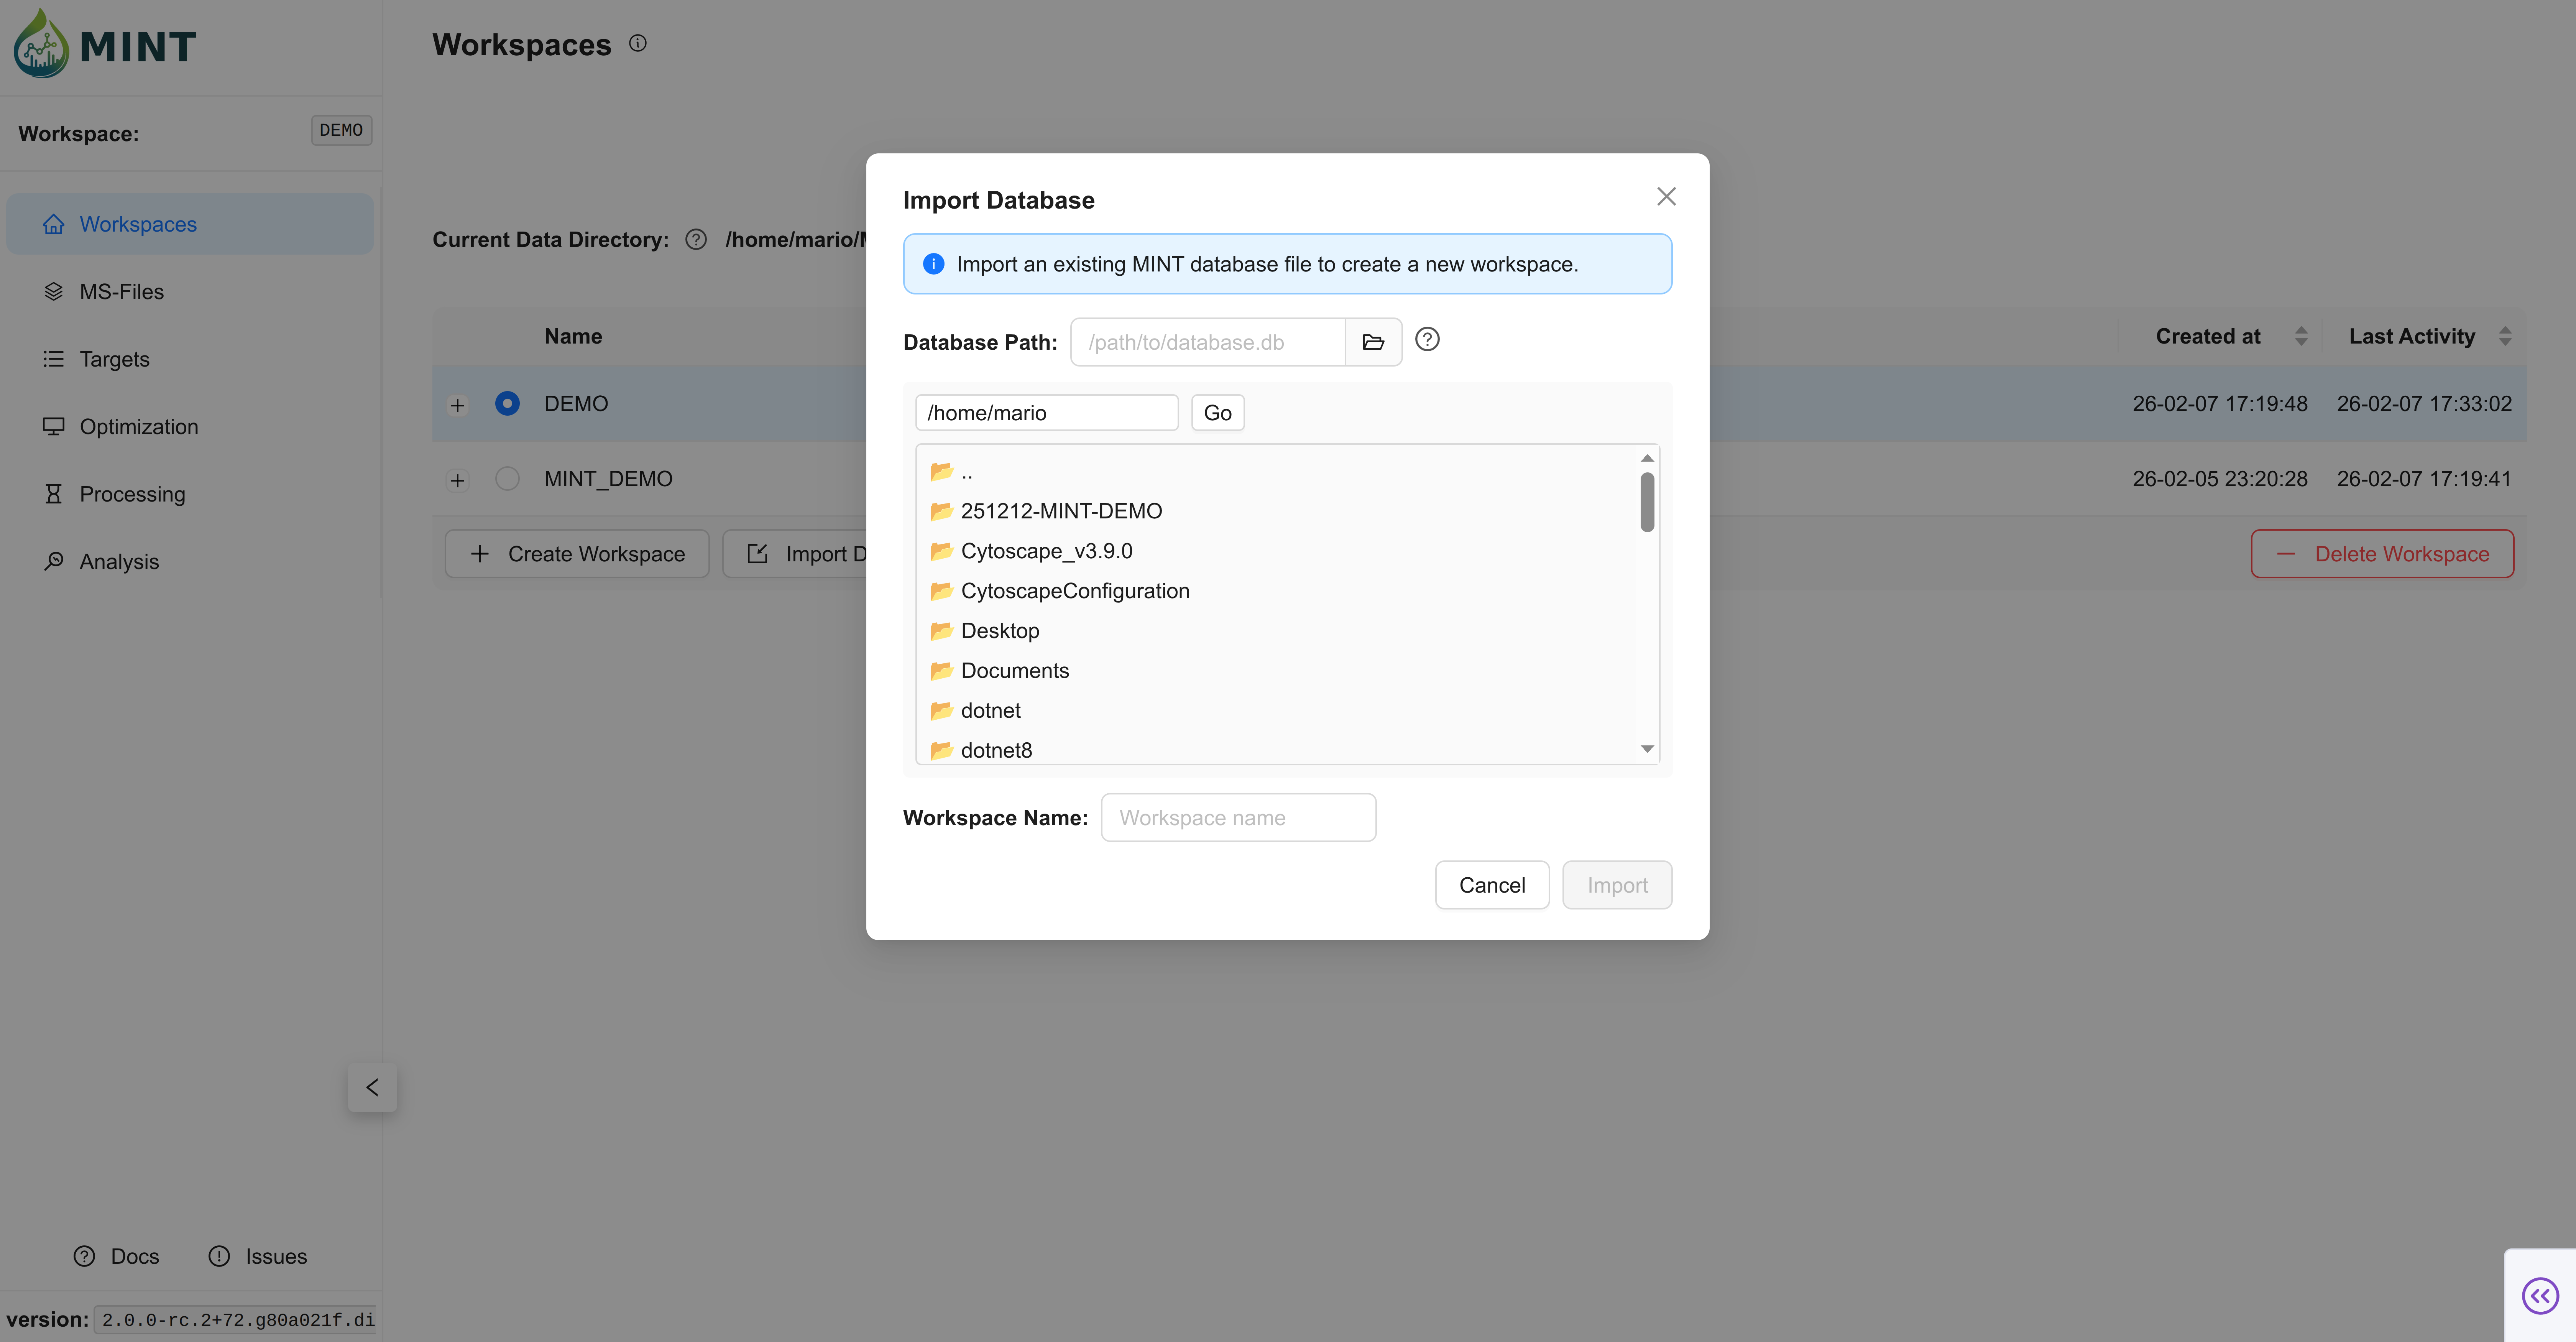
Task: Select the DEMO workspace radio button
Action: [507, 404]
